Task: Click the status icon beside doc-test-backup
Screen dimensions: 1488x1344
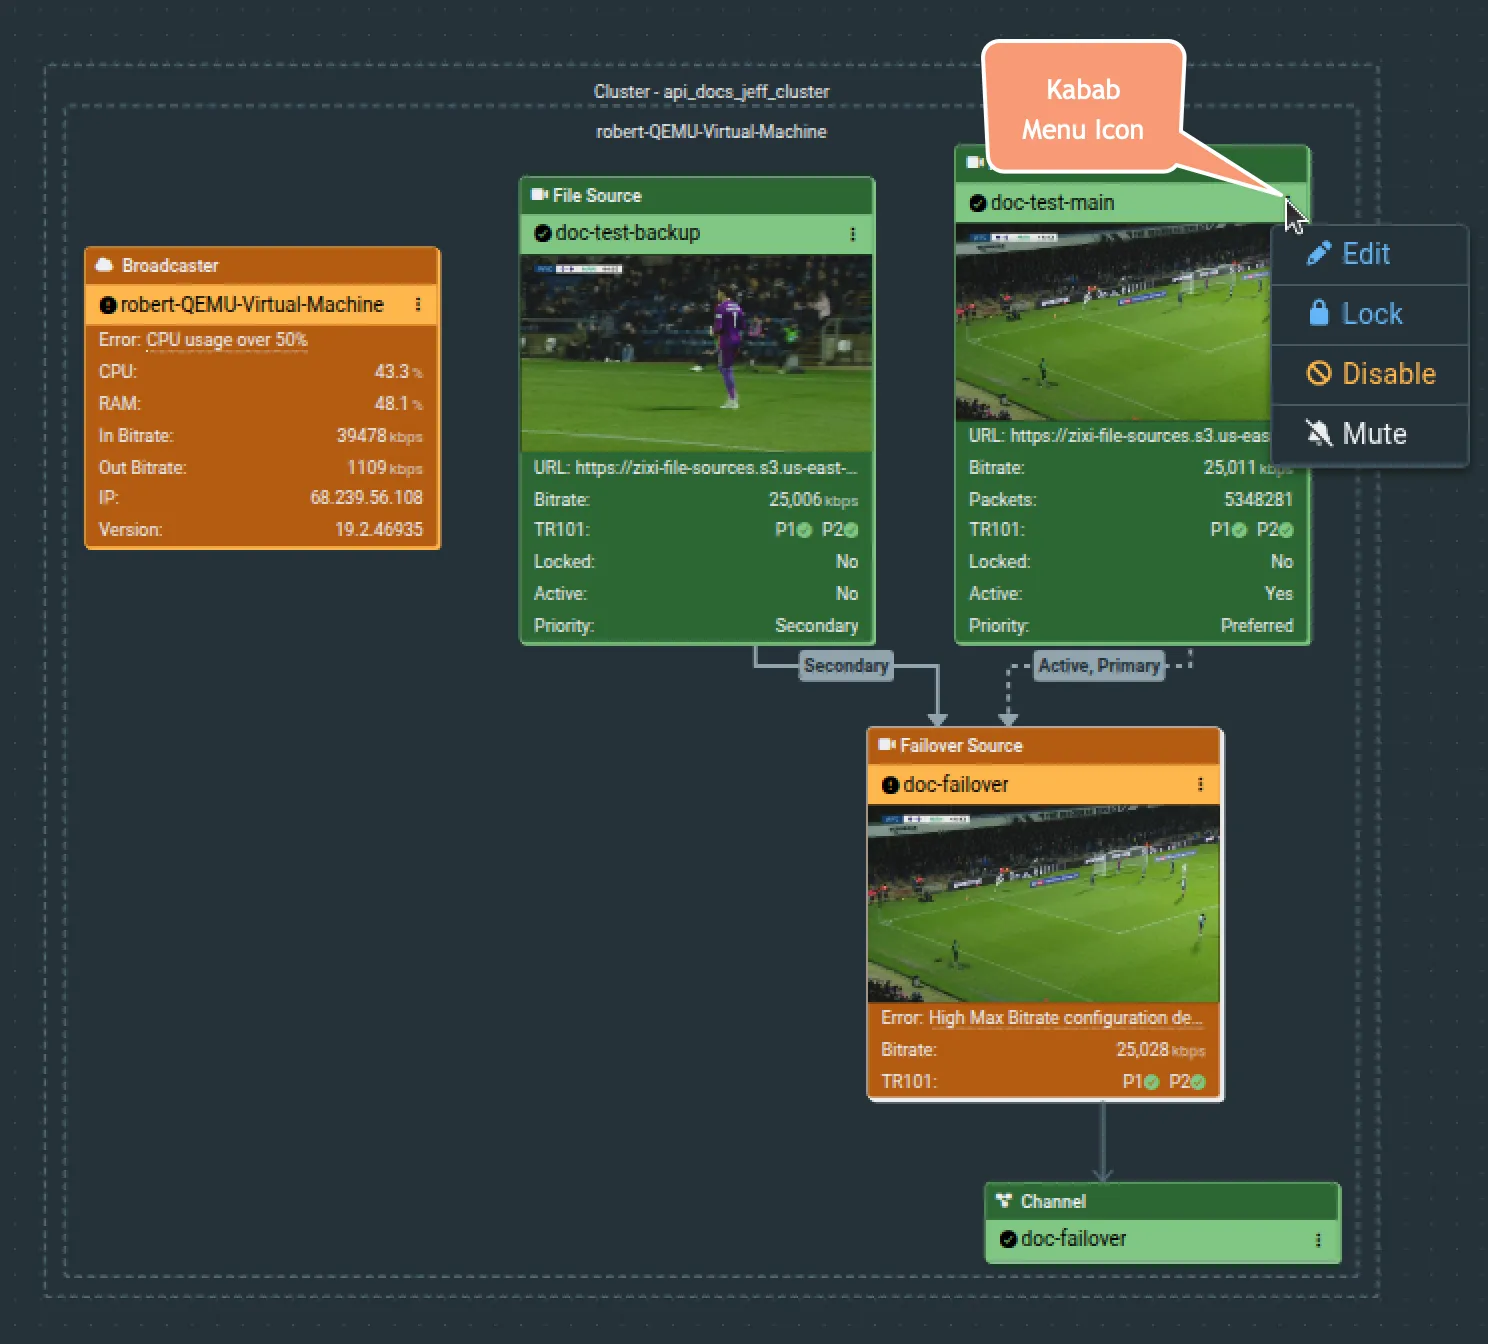Action: pyautogui.click(x=543, y=233)
